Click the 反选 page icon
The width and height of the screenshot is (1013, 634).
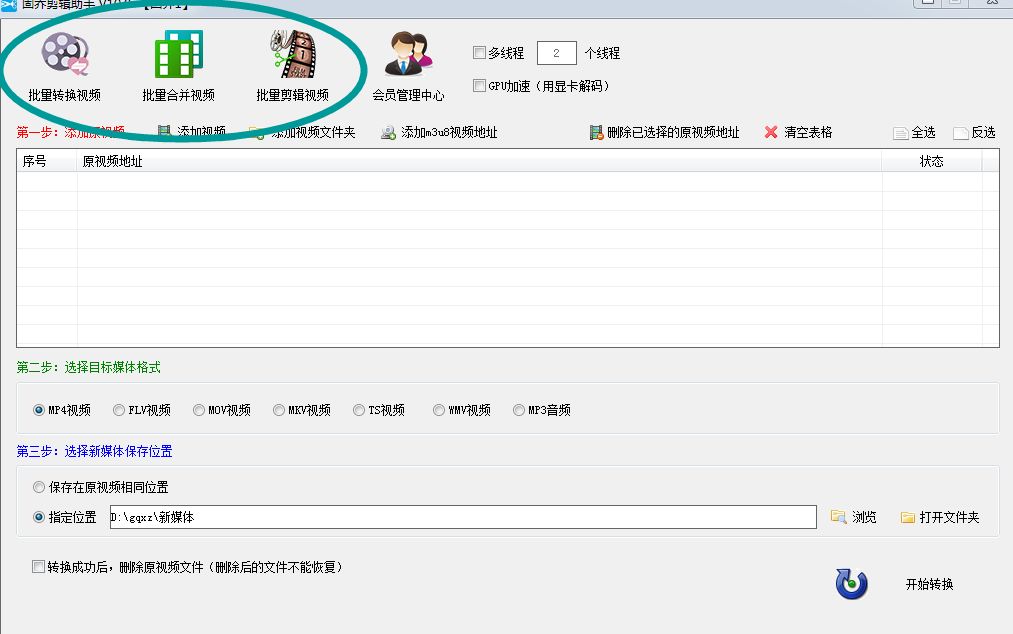point(961,133)
